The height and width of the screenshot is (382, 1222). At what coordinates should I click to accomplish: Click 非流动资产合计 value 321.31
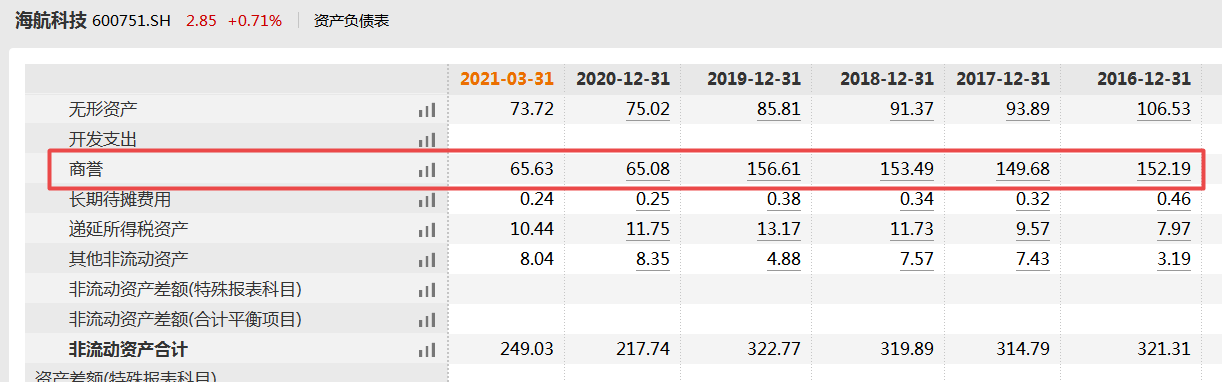1164,349
